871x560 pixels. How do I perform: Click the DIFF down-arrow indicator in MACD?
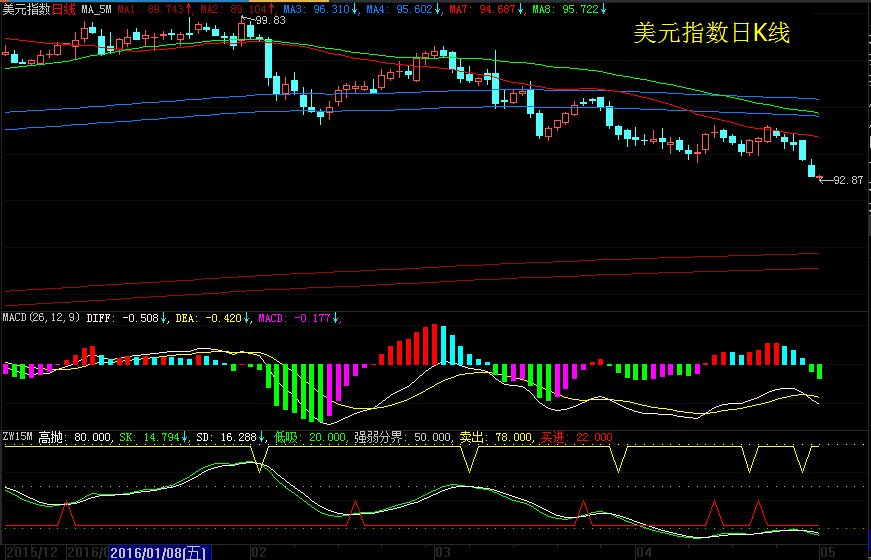click(165, 319)
